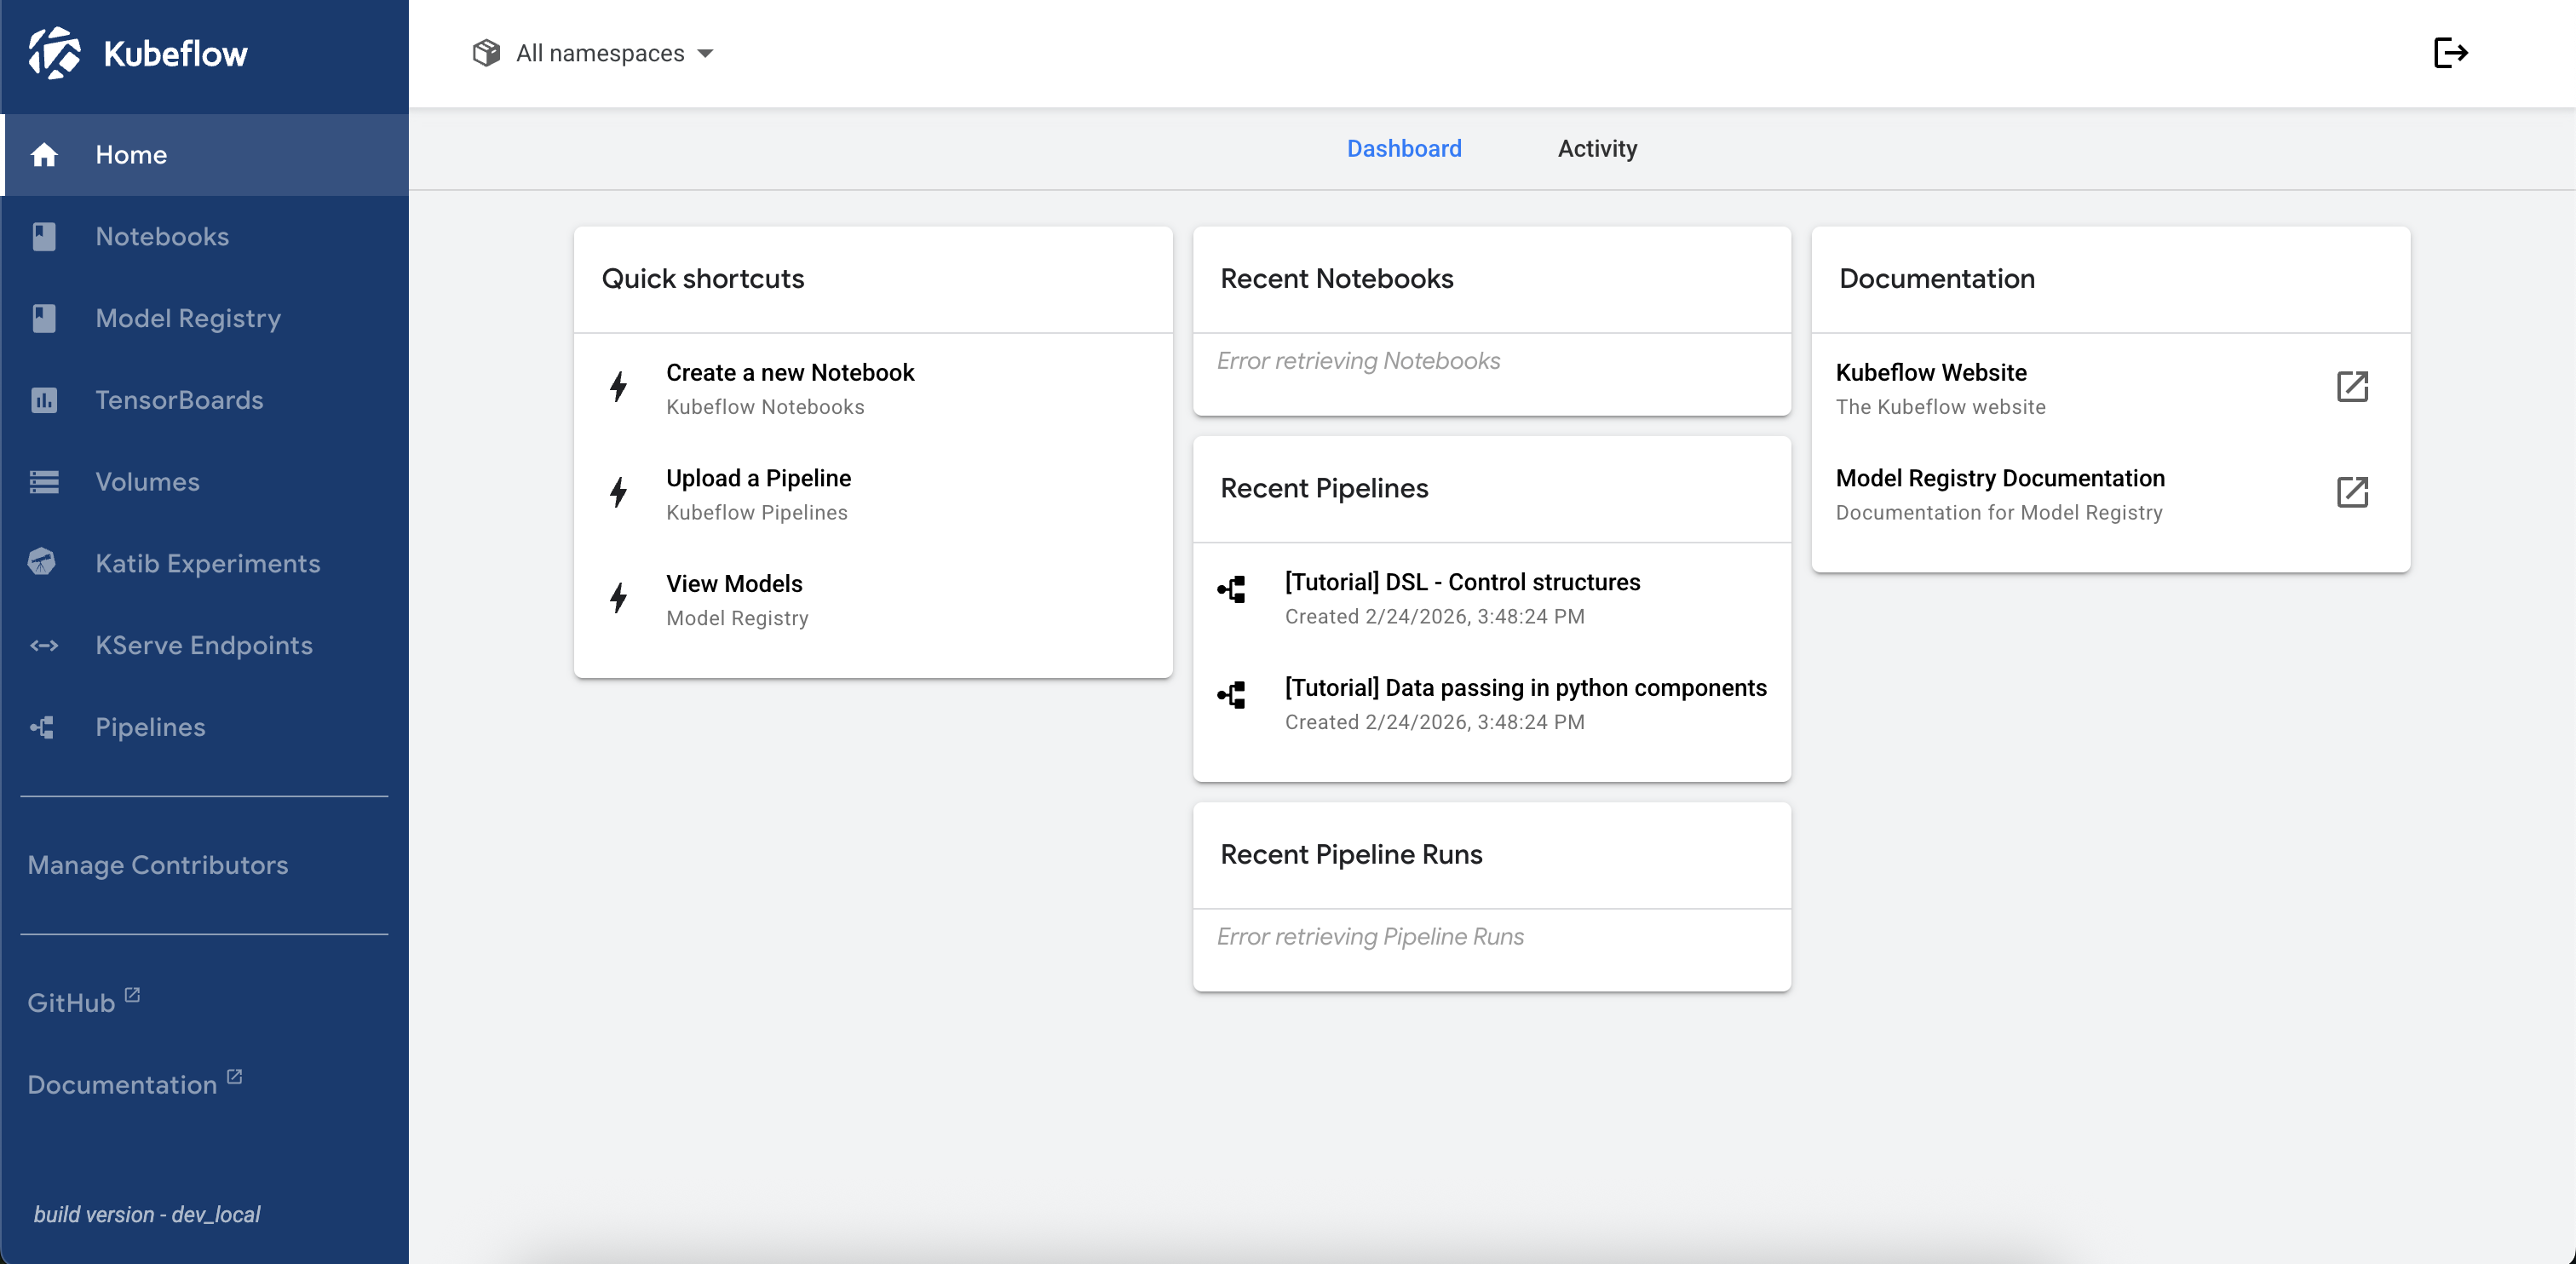The height and width of the screenshot is (1264, 2576).
Task: Select Upload a Pipeline shortcut
Action: coord(873,493)
